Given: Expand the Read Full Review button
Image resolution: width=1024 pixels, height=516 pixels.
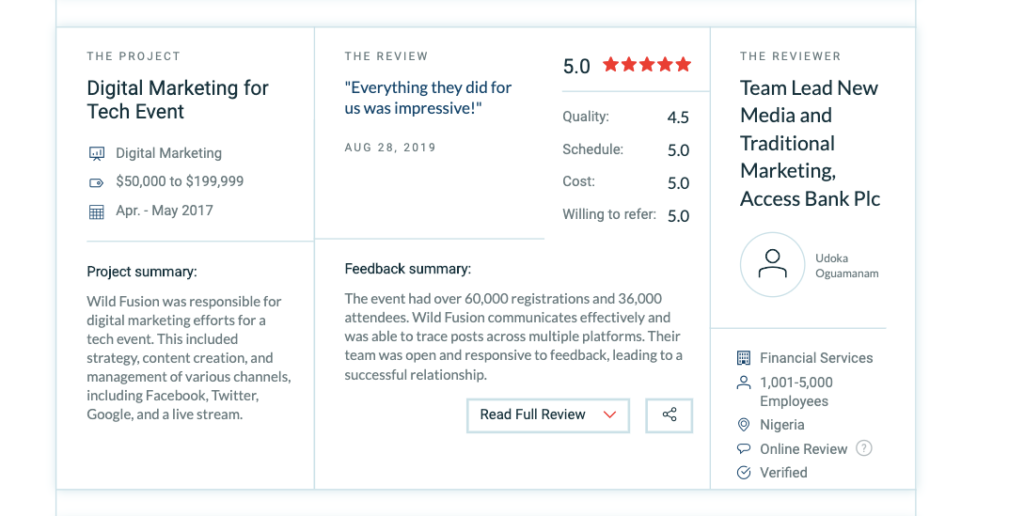Looking at the screenshot, I should pos(548,415).
